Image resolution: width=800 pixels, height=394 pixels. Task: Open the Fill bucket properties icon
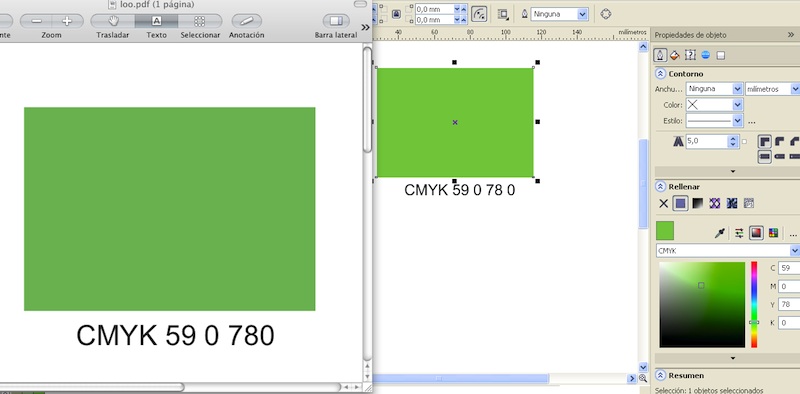(x=674, y=55)
